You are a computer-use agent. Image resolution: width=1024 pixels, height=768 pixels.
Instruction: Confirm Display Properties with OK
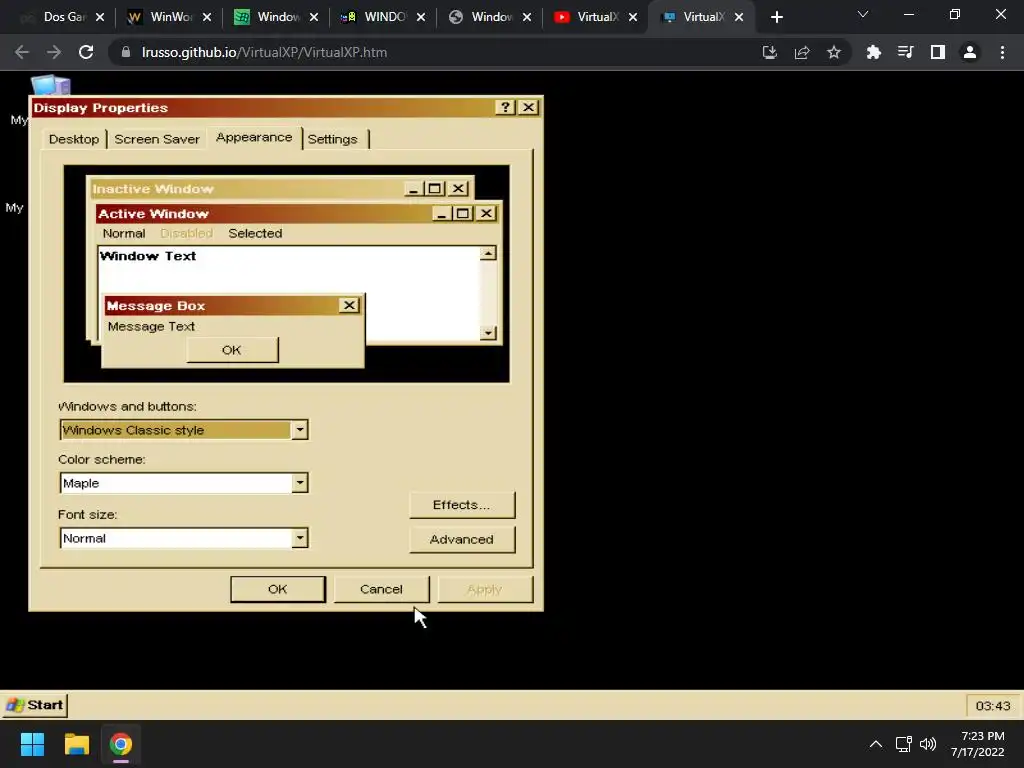click(278, 589)
